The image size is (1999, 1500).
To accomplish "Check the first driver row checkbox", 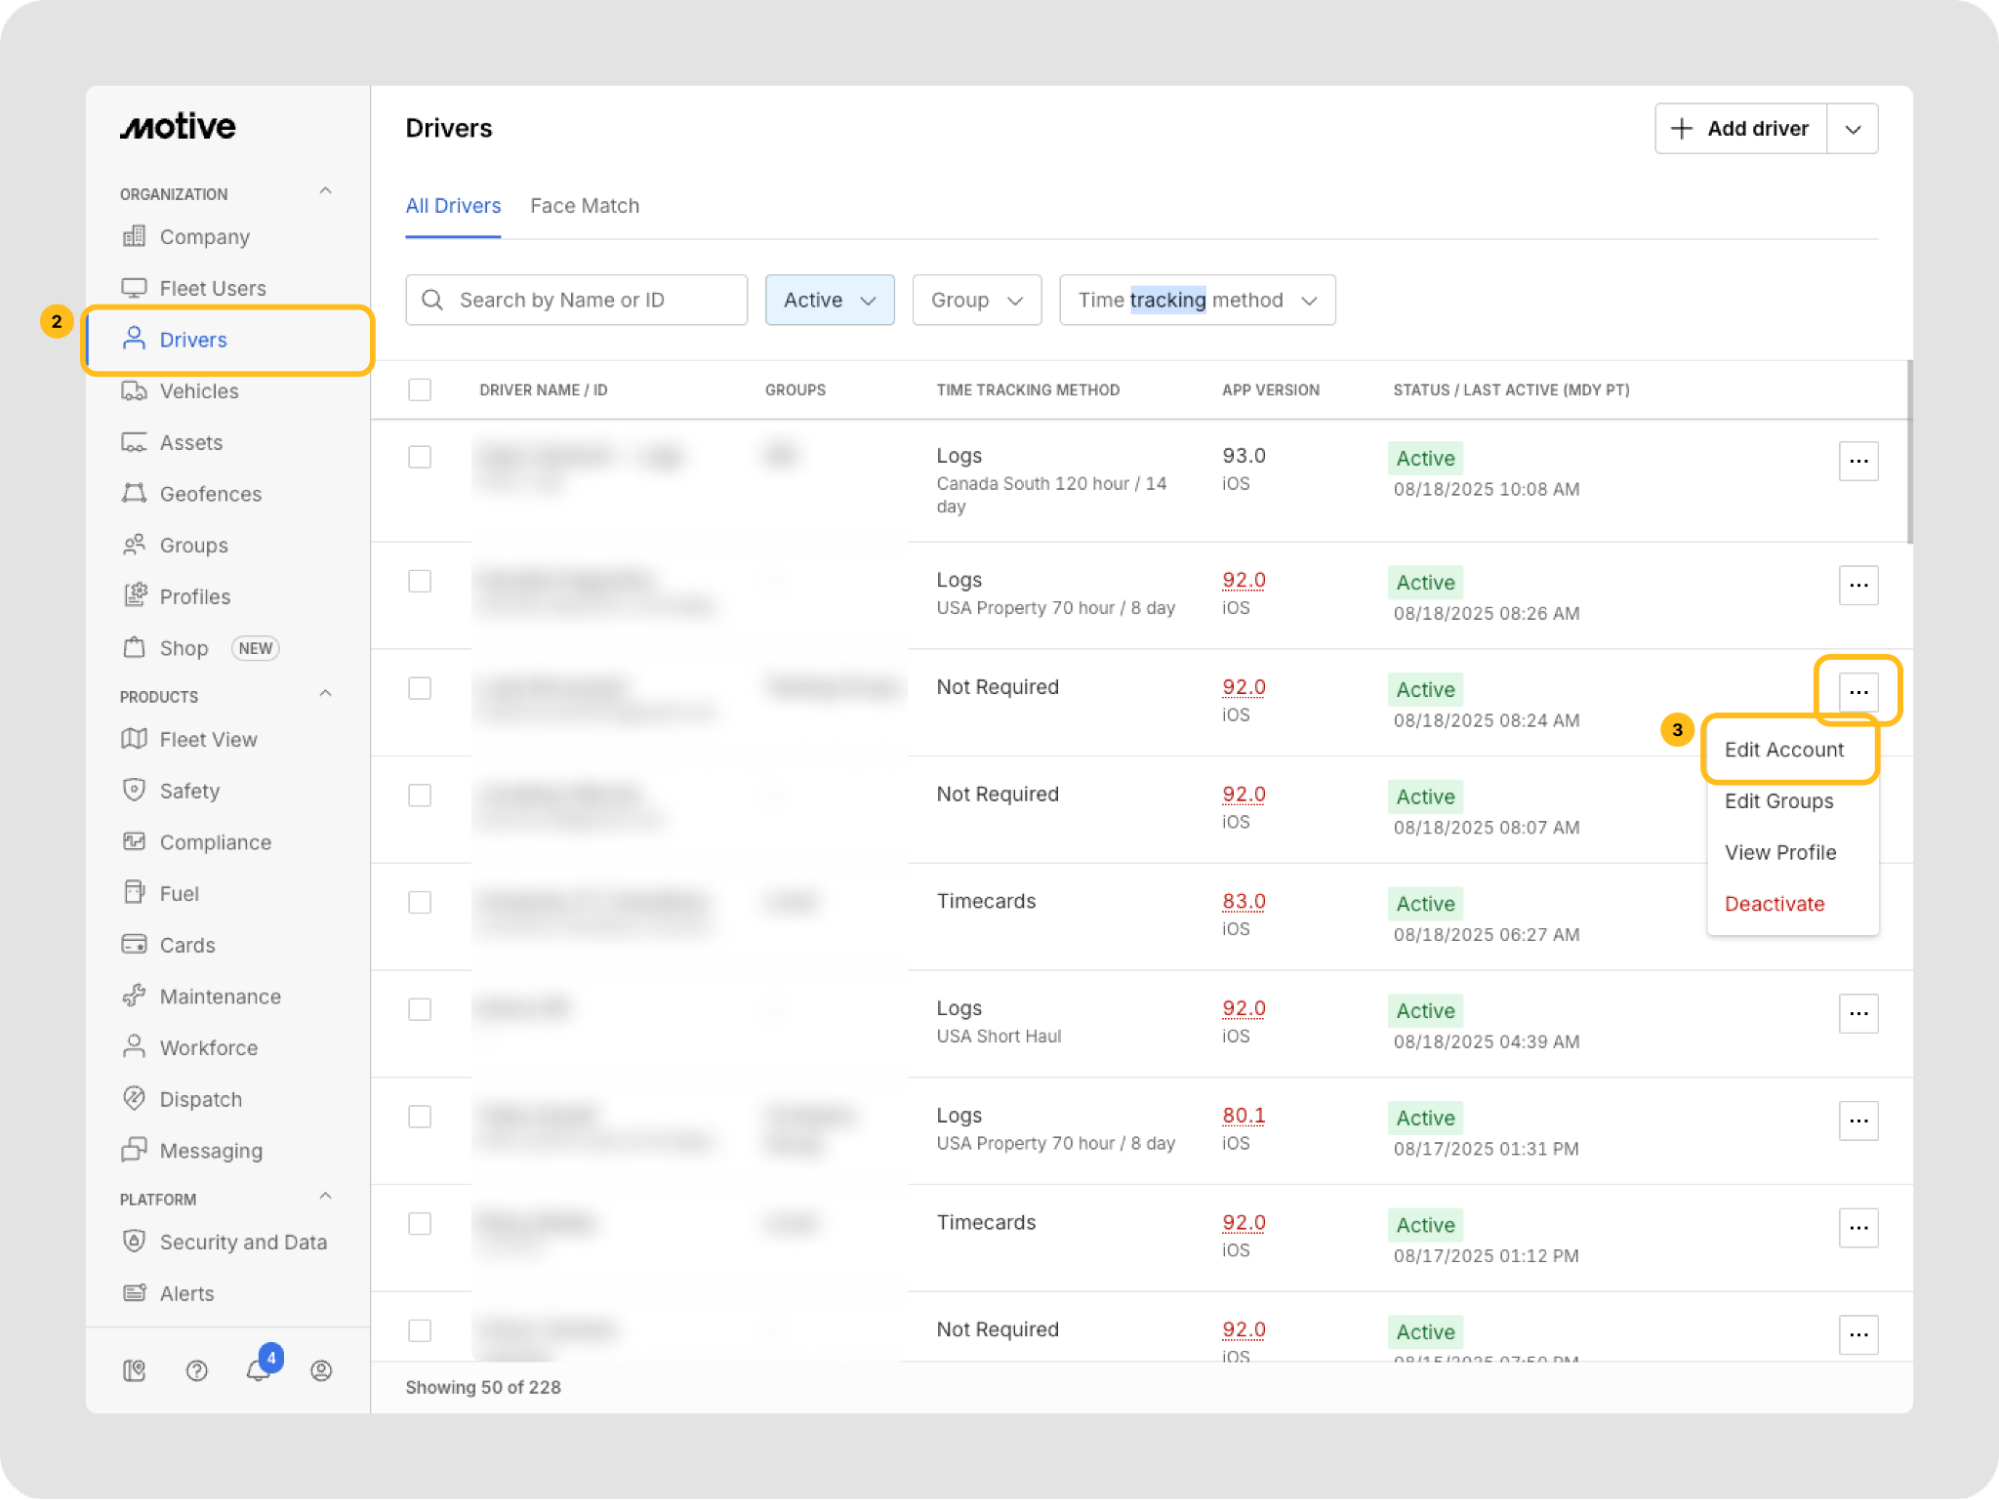I will 420,457.
